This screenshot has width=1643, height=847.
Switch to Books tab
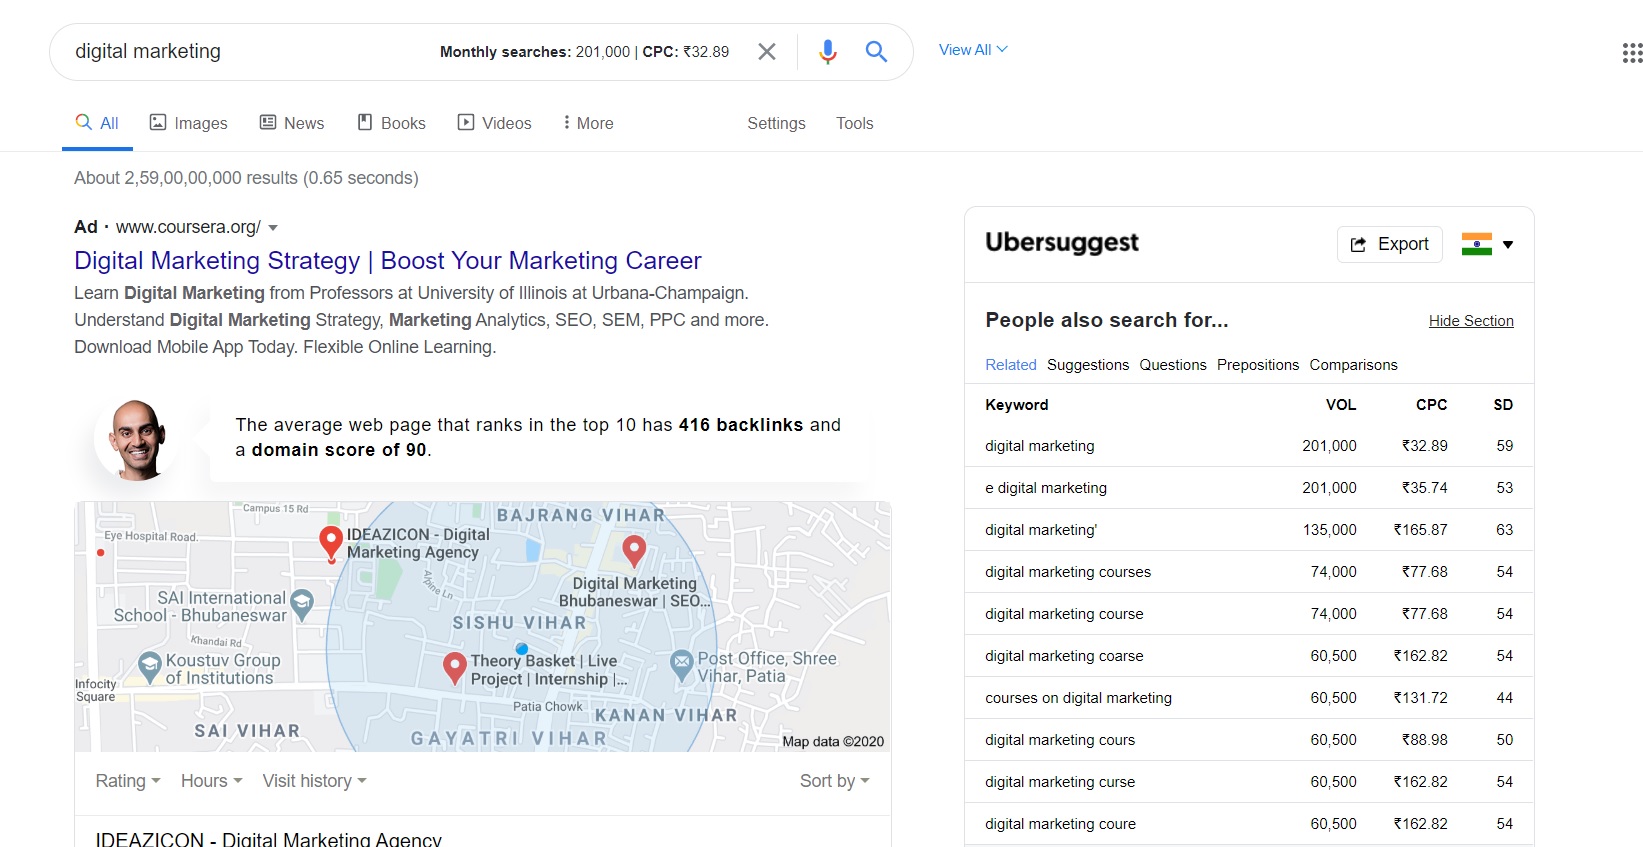(391, 123)
